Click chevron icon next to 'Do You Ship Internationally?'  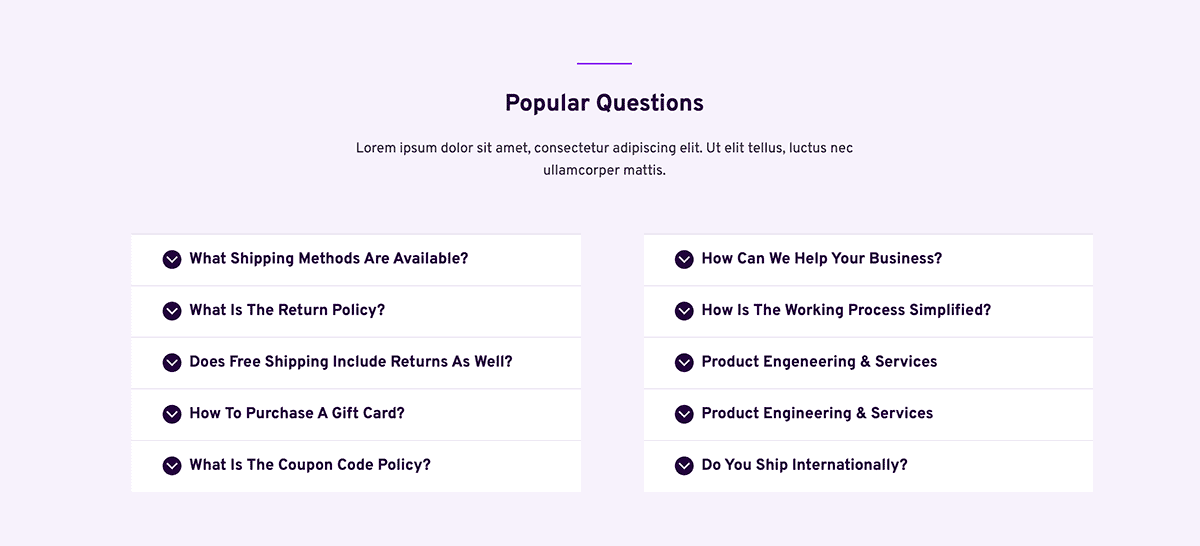click(x=684, y=465)
